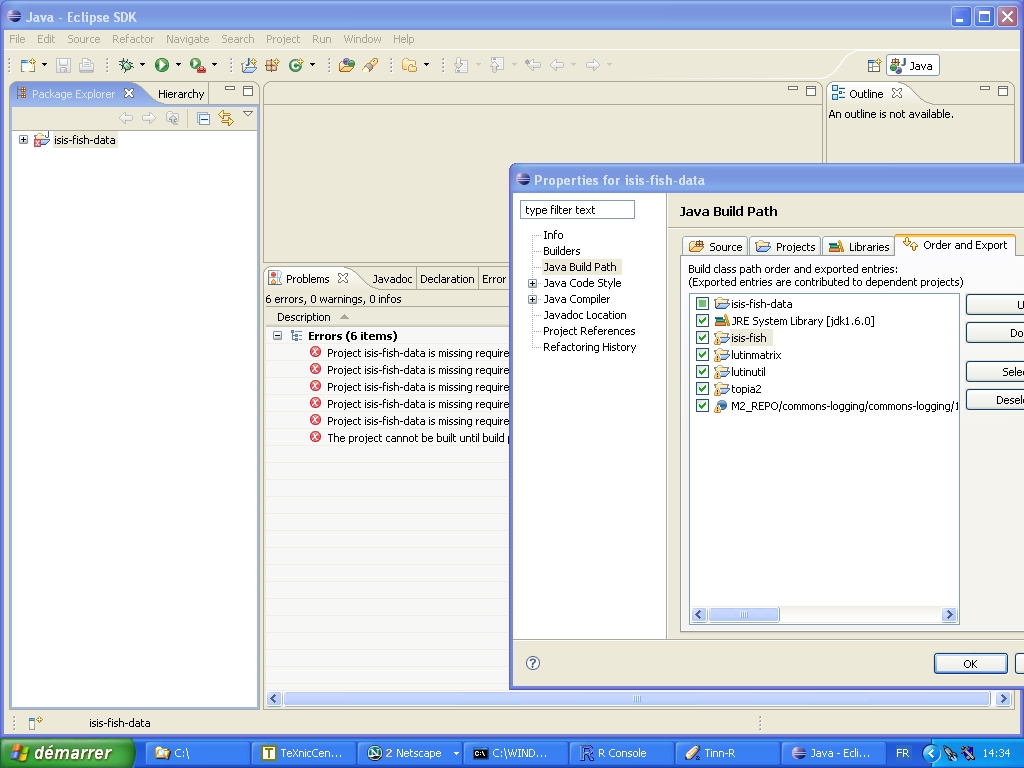Switch to the Hierarchy tab
The width and height of the screenshot is (1024, 768).
181,94
